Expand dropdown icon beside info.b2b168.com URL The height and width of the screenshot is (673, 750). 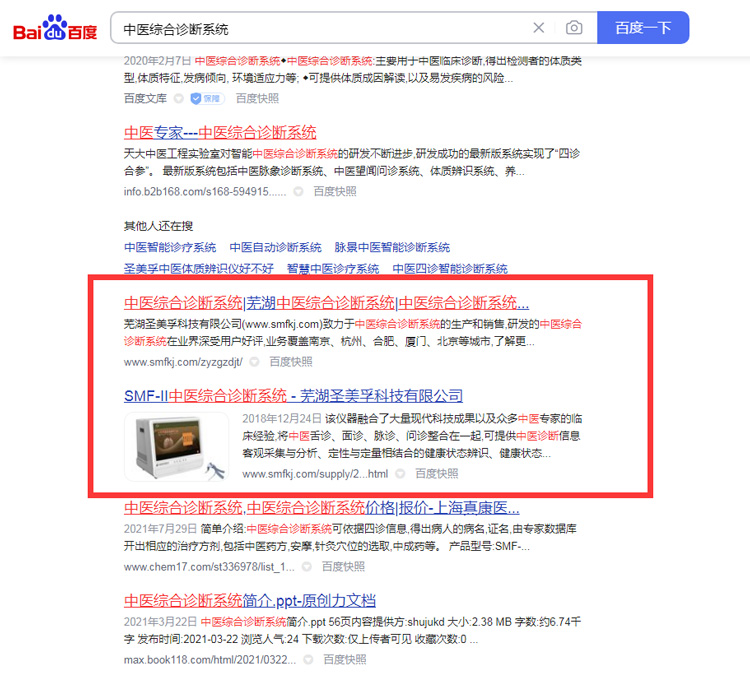point(298,192)
